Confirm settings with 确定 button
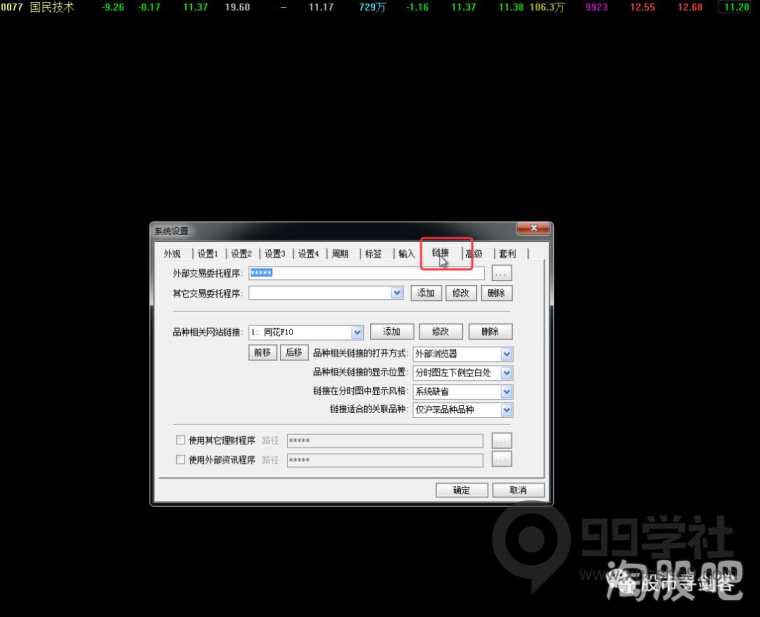Screen dimensions: 760x617 [461, 490]
